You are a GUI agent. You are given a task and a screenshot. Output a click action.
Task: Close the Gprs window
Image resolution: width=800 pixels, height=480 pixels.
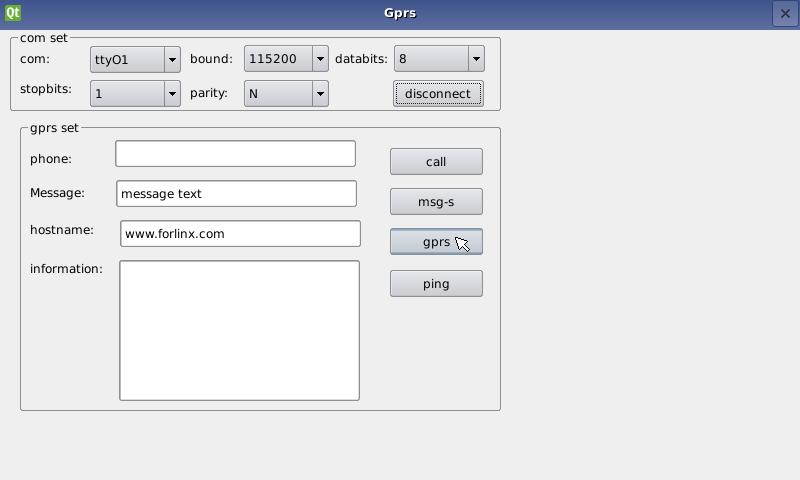(785, 13)
